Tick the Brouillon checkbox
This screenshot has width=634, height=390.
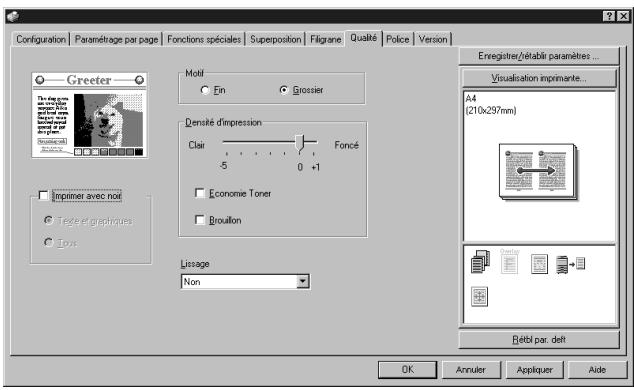pyautogui.click(x=199, y=219)
